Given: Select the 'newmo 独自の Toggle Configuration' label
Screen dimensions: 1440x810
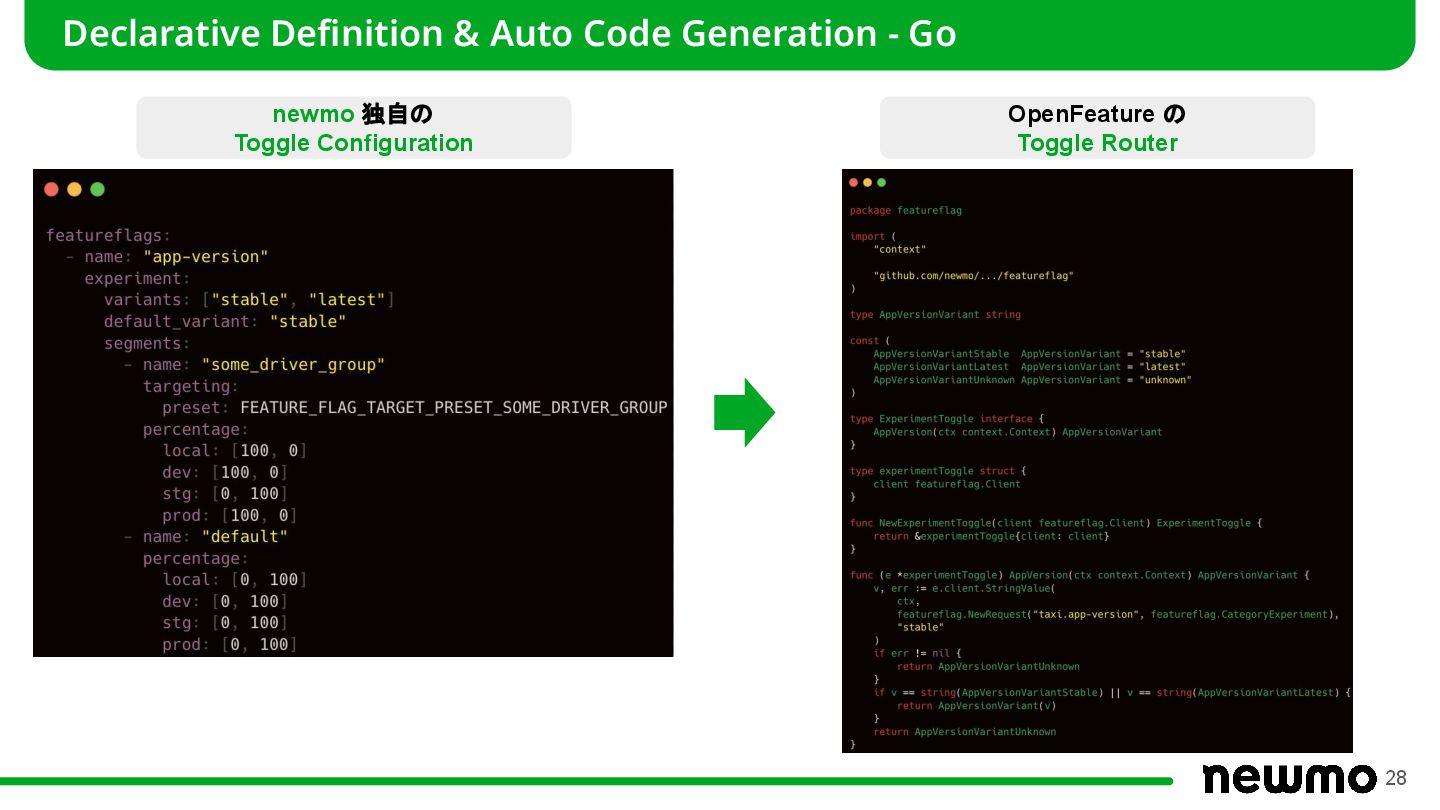Looking at the screenshot, I should point(353,128).
